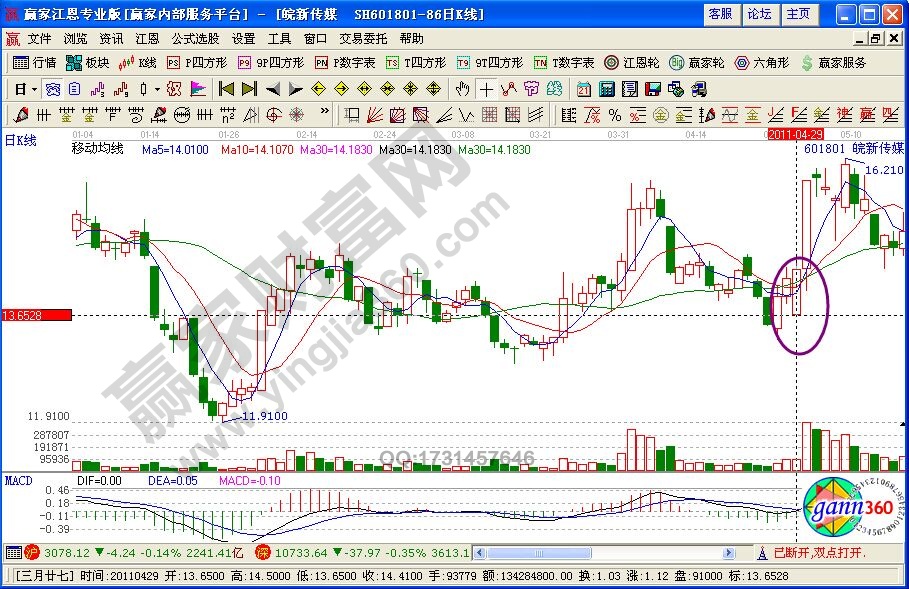Select the hand pan tool

463,88
